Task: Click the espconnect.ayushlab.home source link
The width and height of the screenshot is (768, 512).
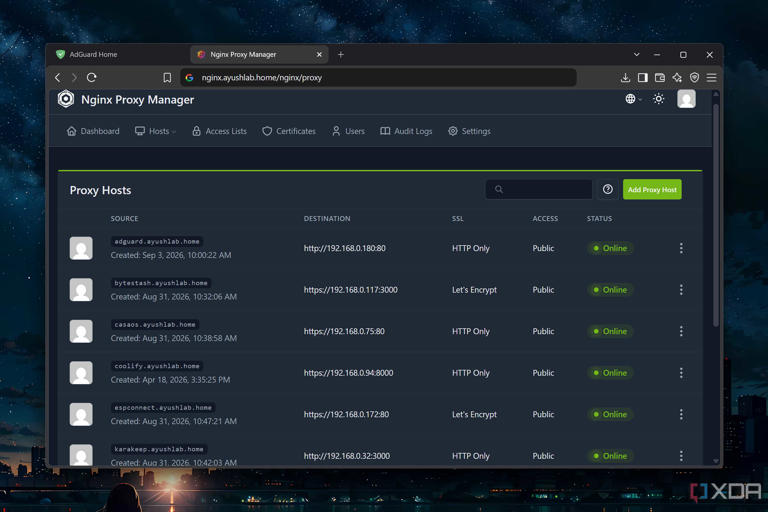Action: (163, 408)
